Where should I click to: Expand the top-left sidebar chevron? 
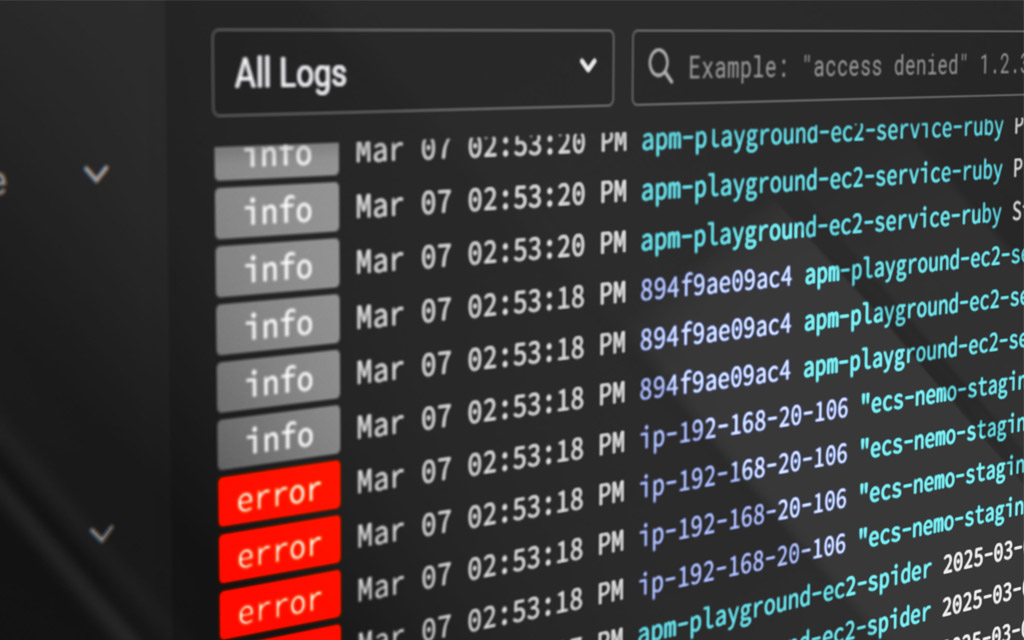click(96, 174)
